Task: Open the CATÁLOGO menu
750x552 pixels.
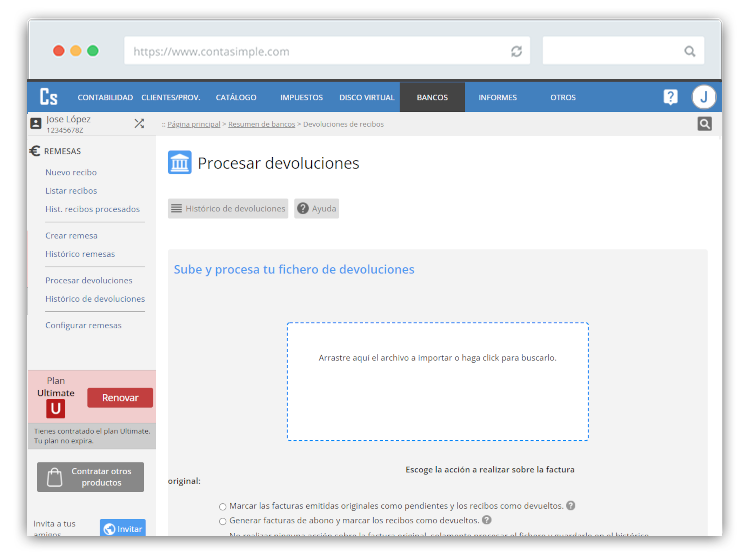Action: [236, 98]
